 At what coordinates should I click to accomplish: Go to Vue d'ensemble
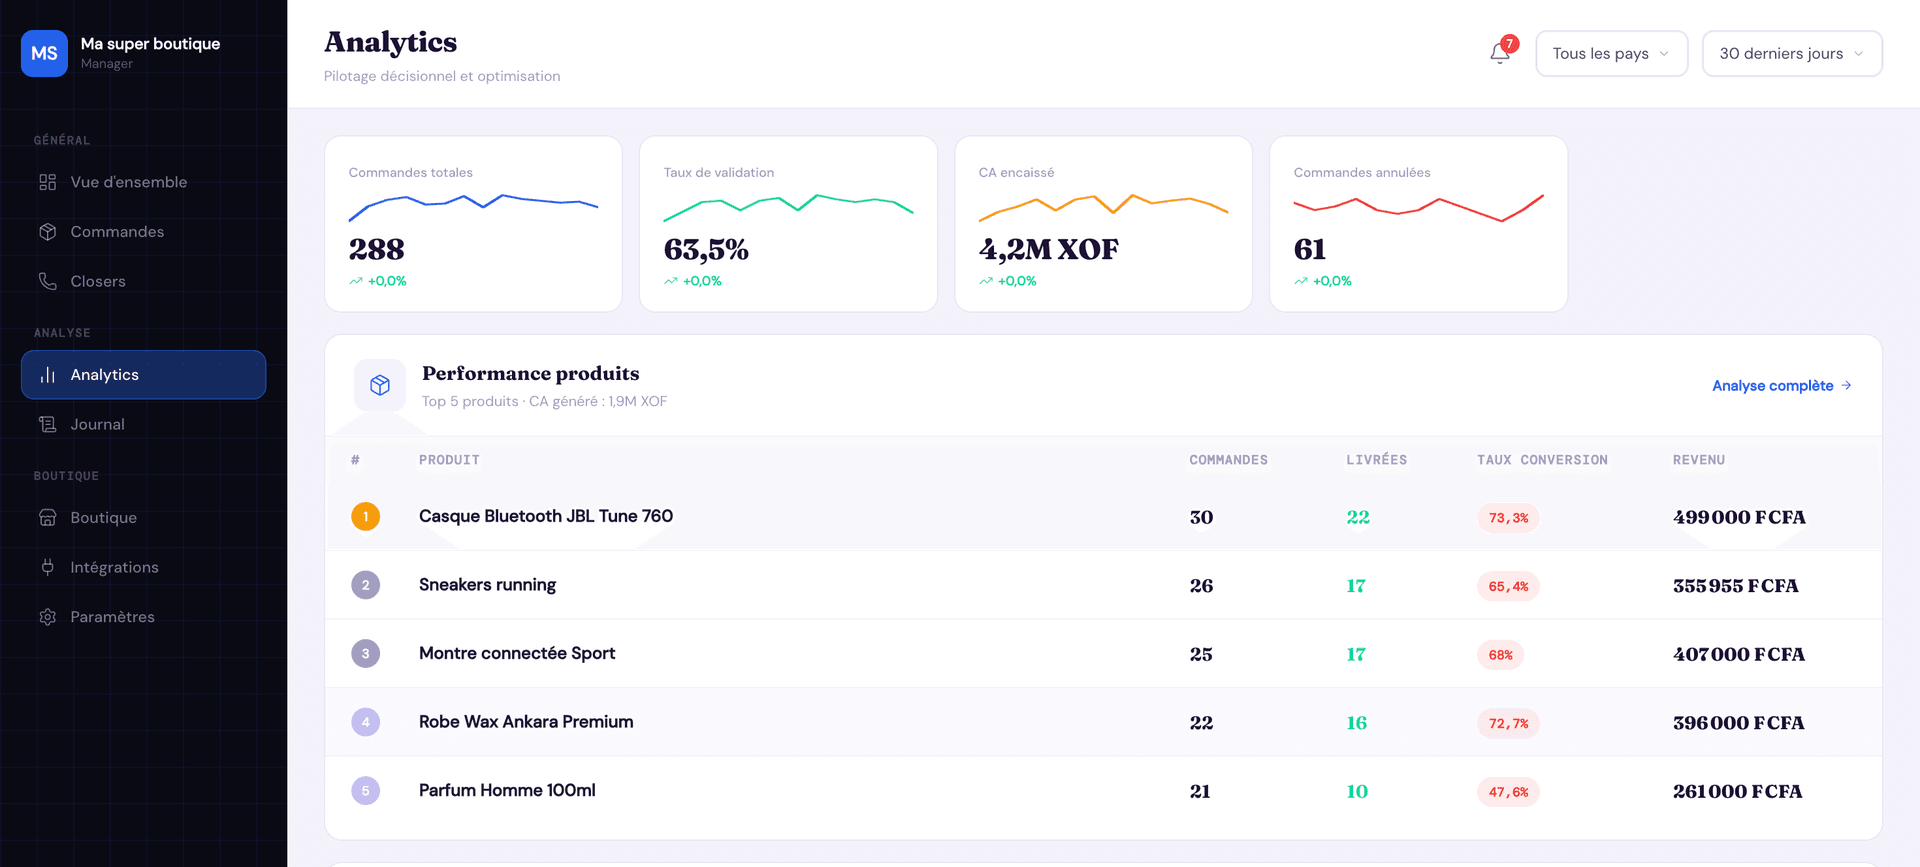[x=144, y=182]
